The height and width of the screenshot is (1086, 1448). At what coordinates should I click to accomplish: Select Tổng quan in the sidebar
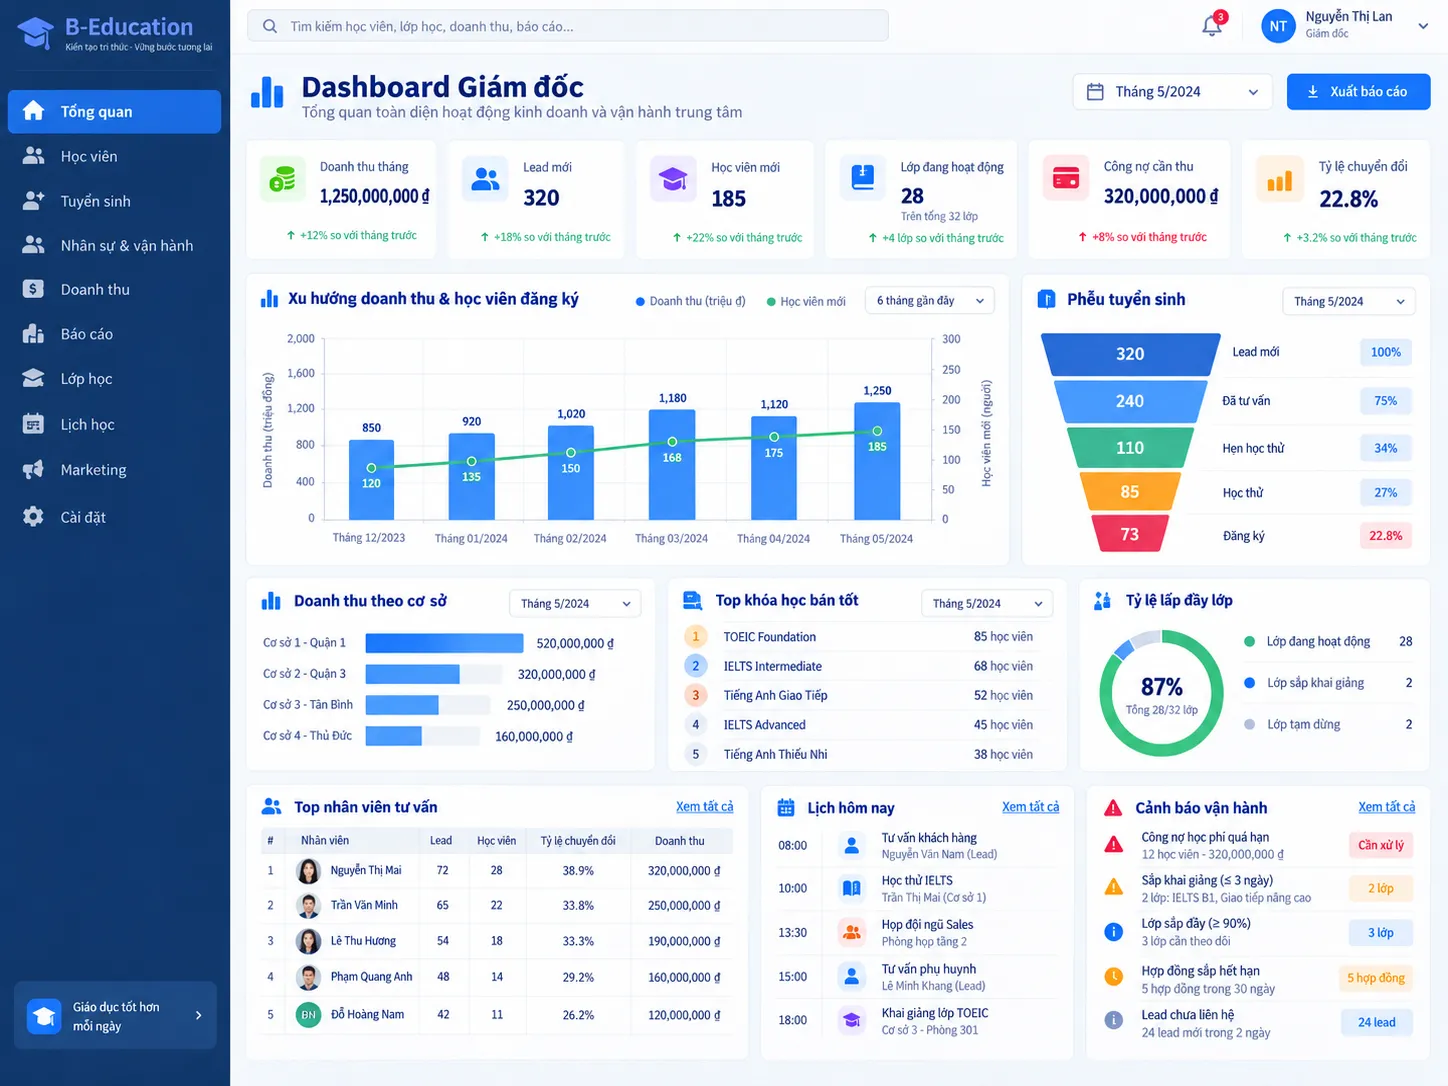pos(114,111)
